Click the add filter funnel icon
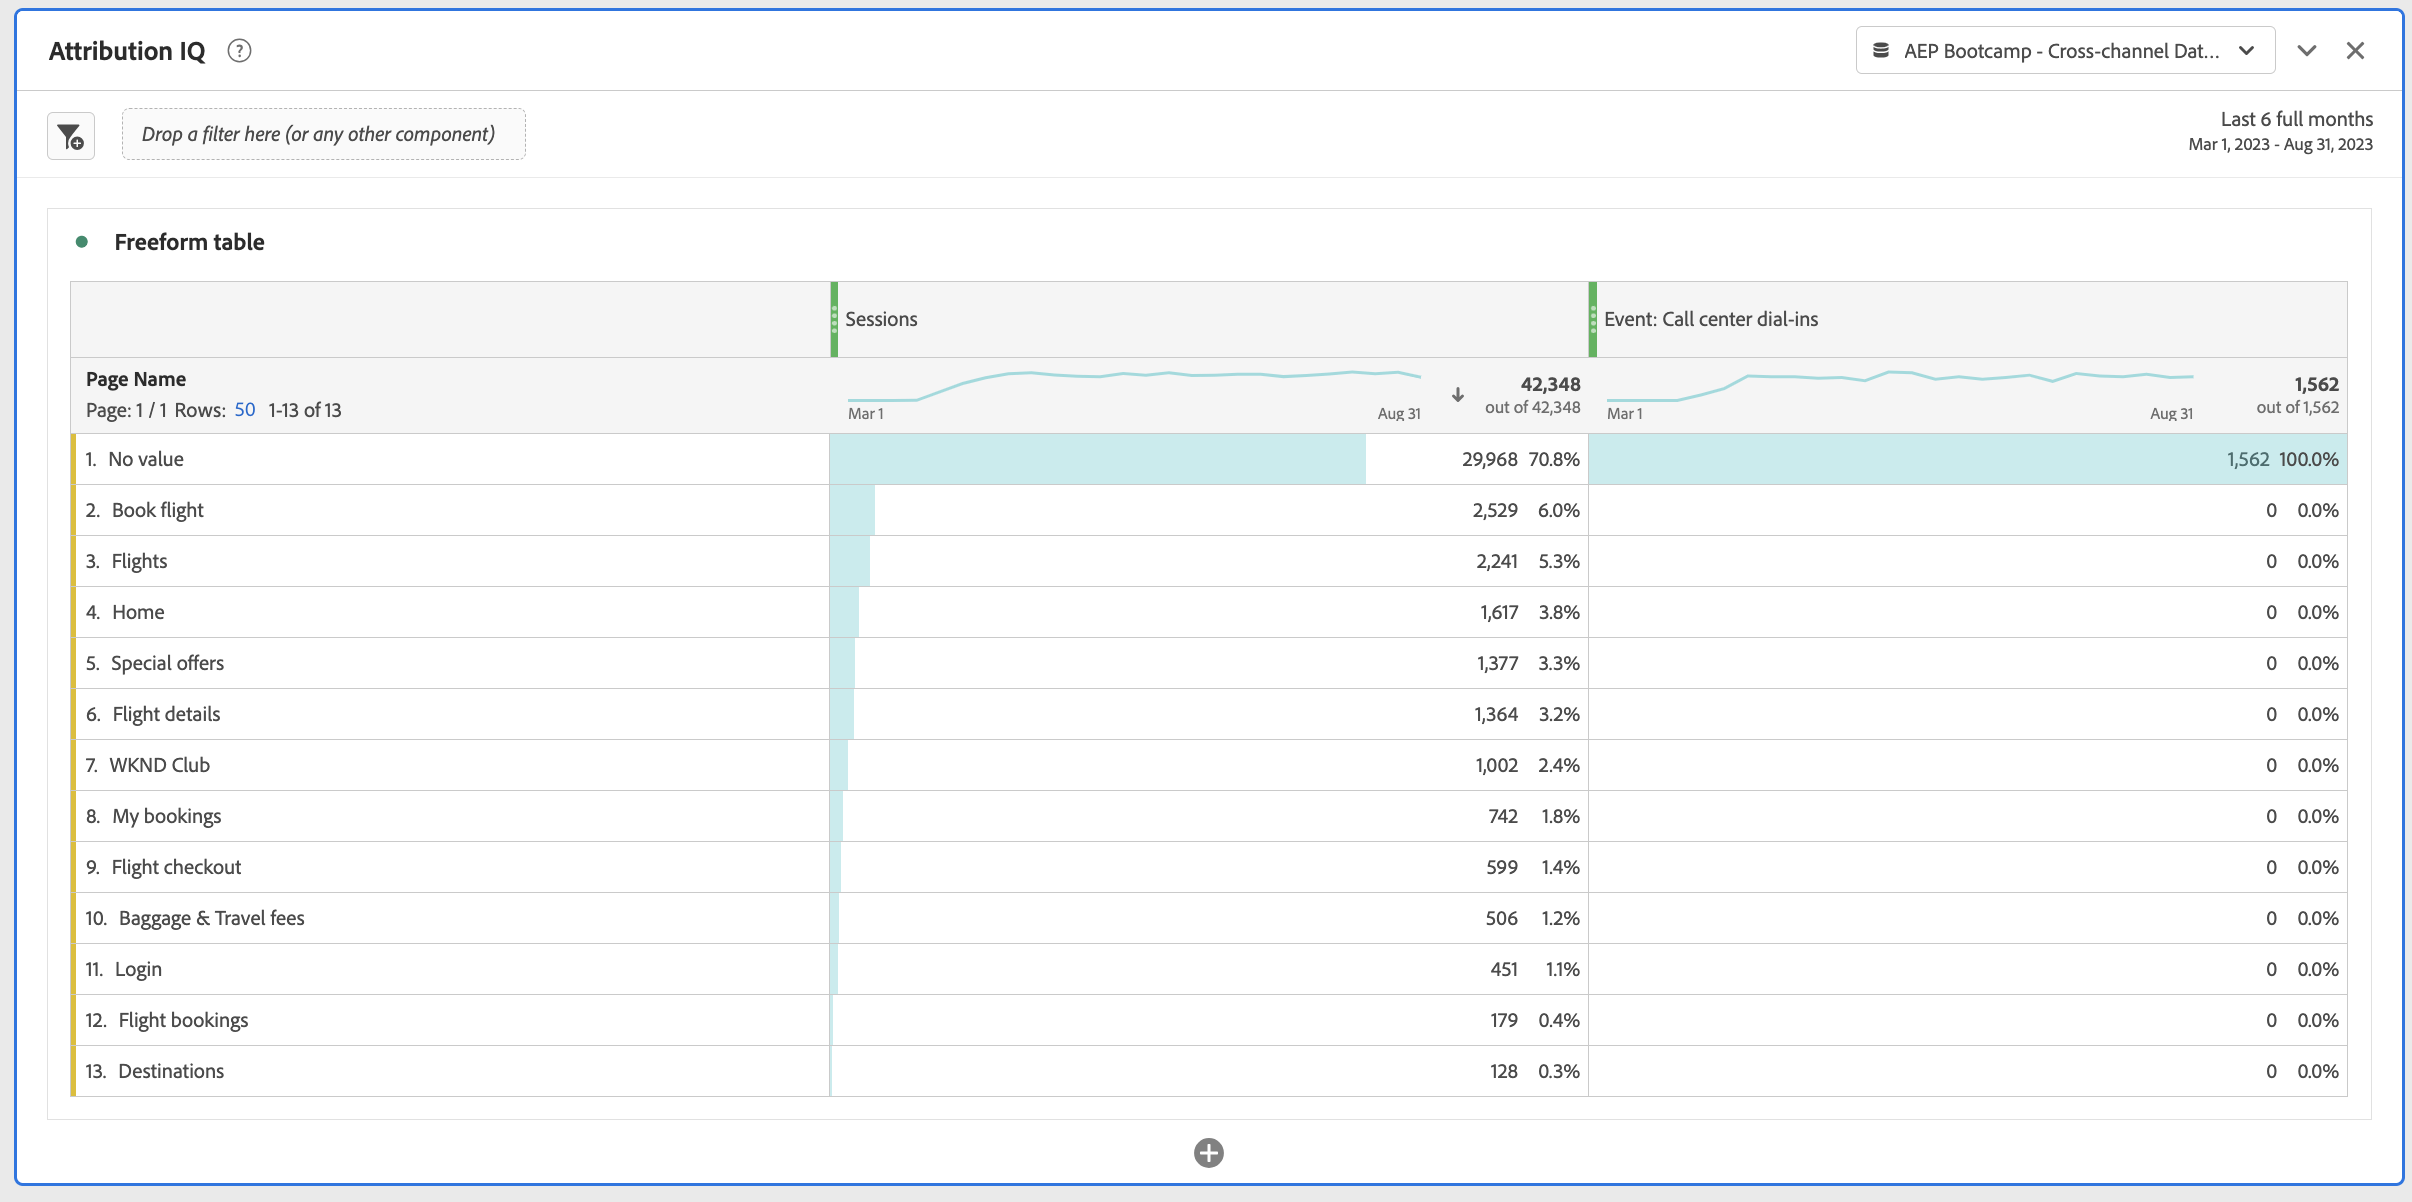The height and width of the screenshot is (1202, 2412). [71, 136]
